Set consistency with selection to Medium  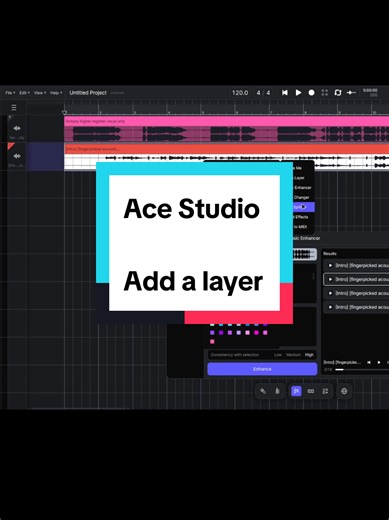[x=293, y=355]
